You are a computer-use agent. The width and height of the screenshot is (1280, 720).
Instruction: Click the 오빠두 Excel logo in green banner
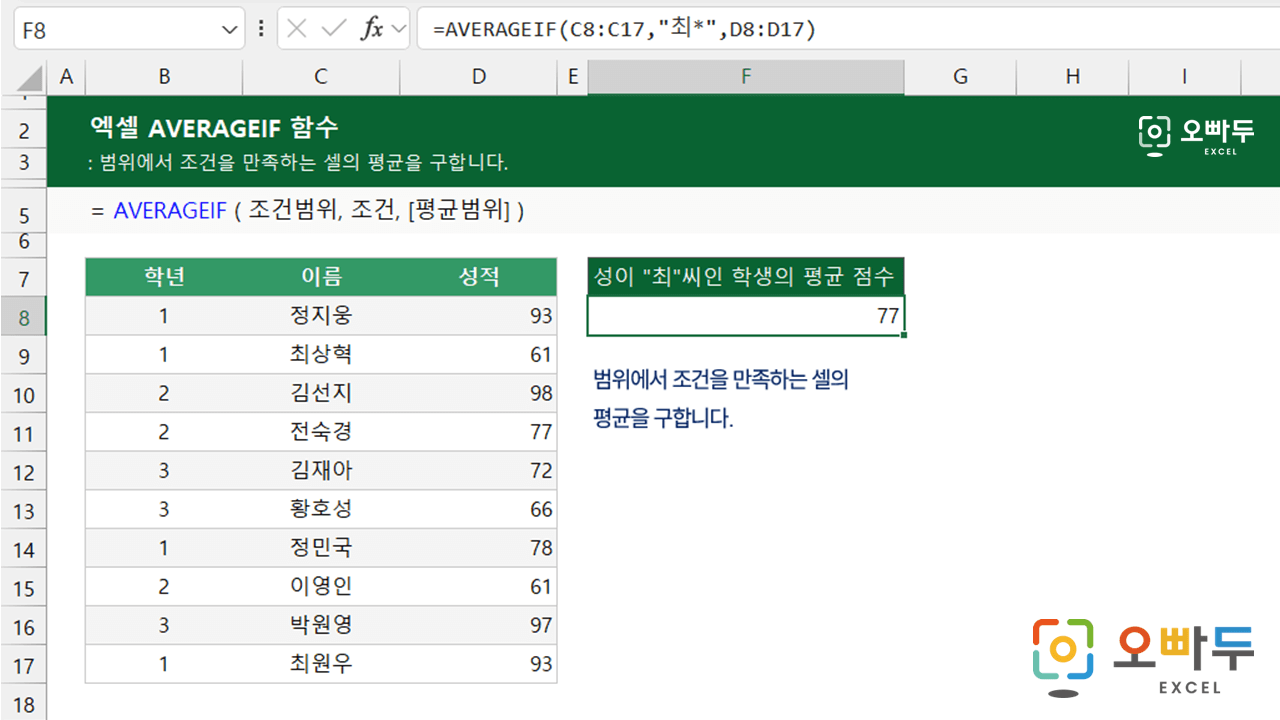(1195, 135)
